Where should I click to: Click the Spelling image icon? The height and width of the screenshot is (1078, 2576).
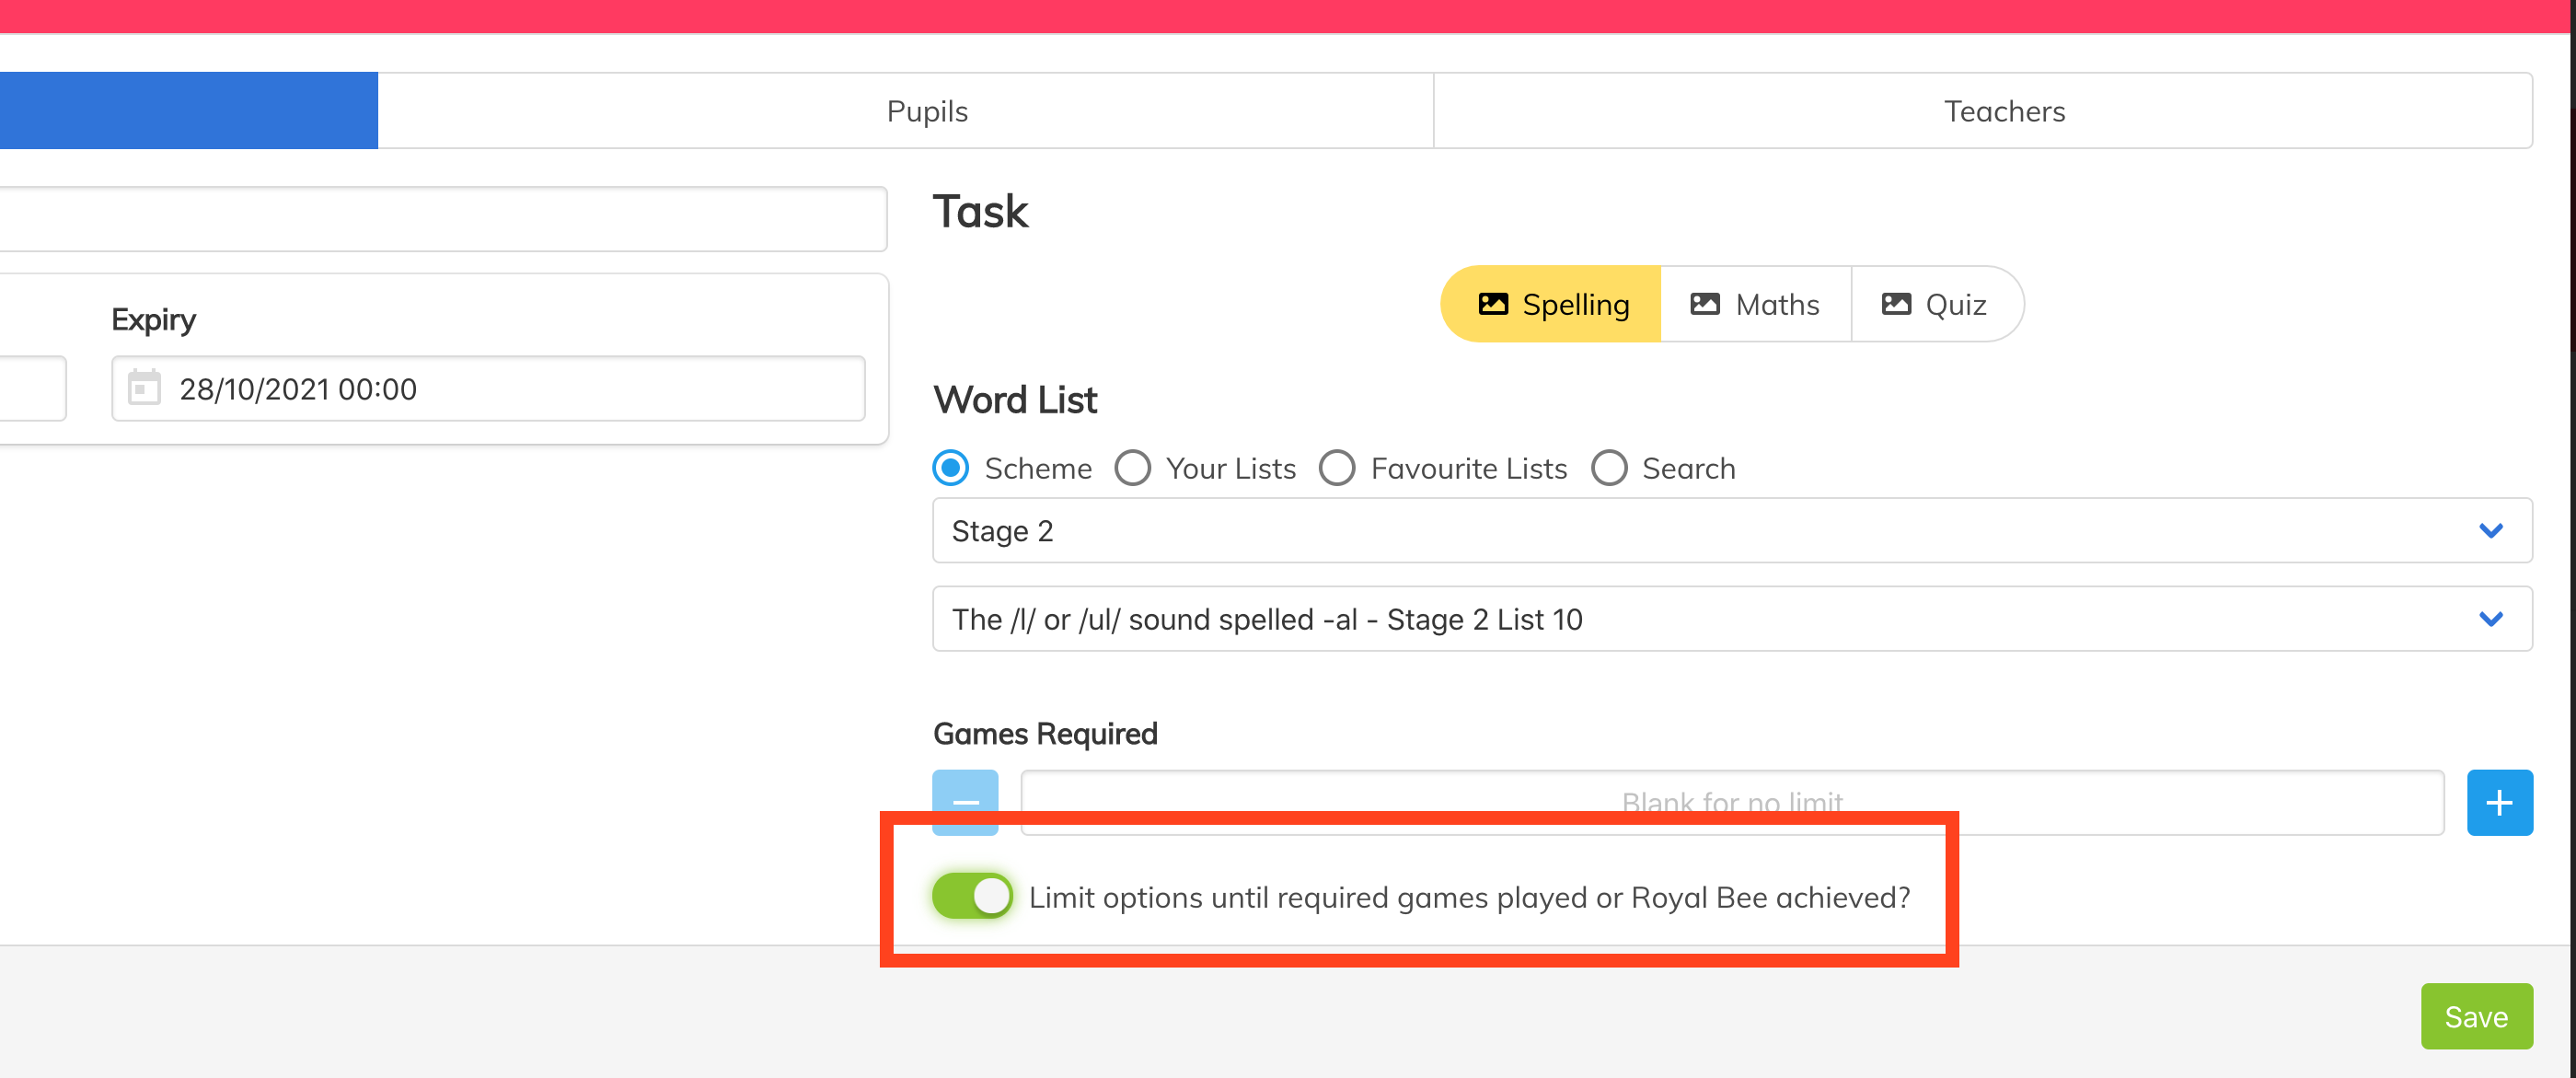tap(1492, 304)
